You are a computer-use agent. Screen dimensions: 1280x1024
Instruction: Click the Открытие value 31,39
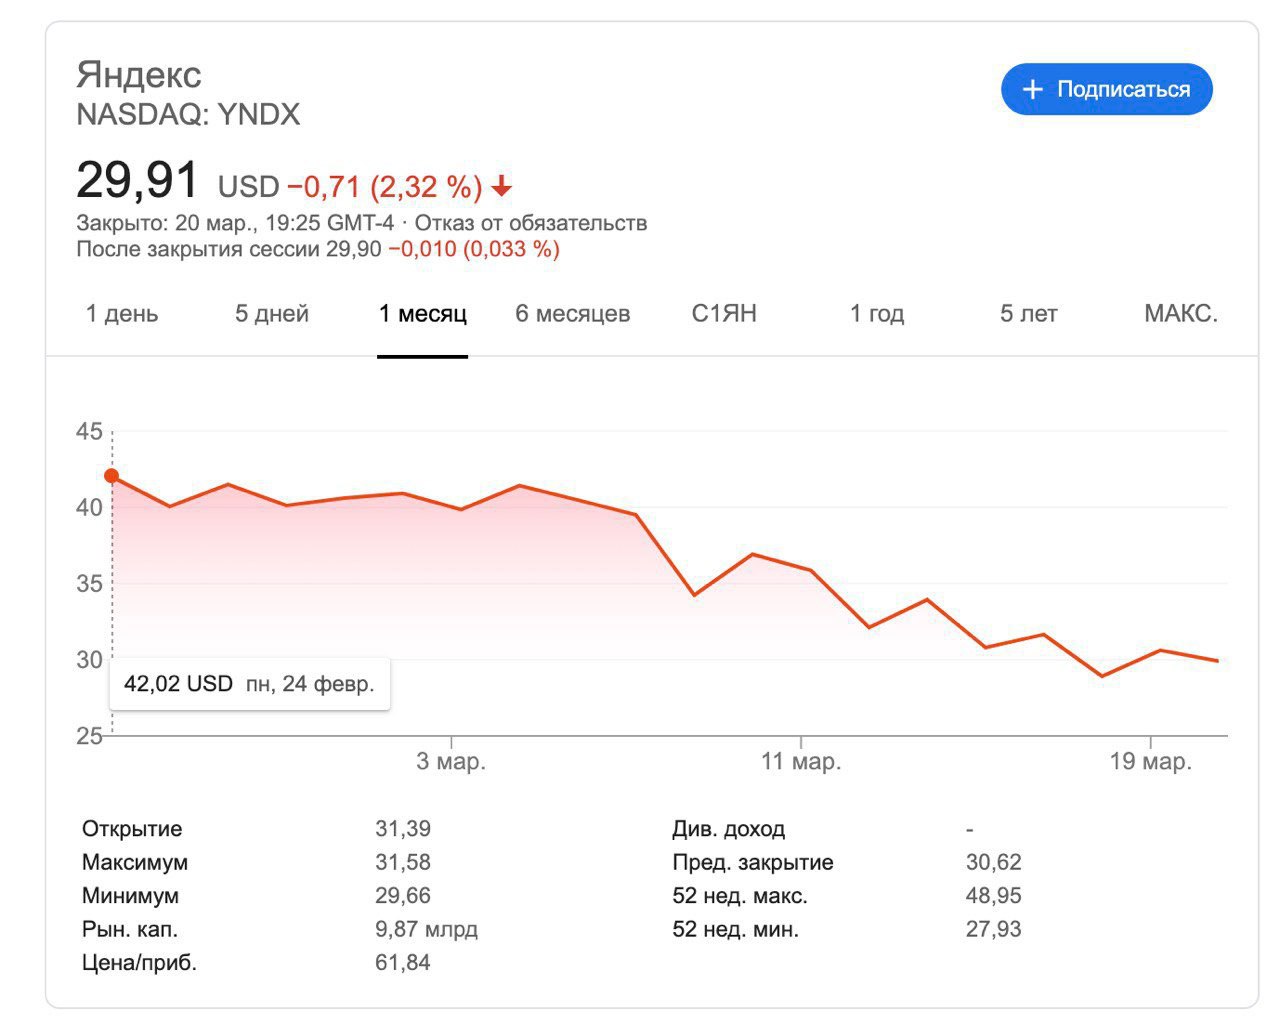click(403, 829)
